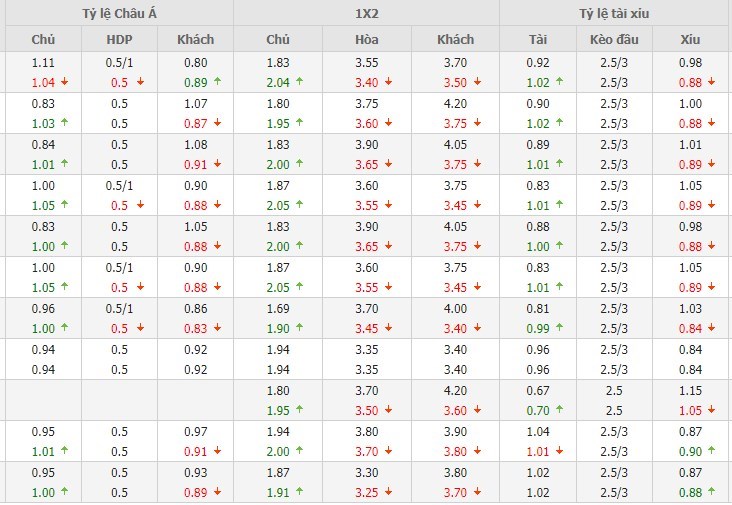Image resolution: width=732 pixels, height=505 pixels.
Task: Click the green up arrow beside 2.04
Action: click(299, 83)
